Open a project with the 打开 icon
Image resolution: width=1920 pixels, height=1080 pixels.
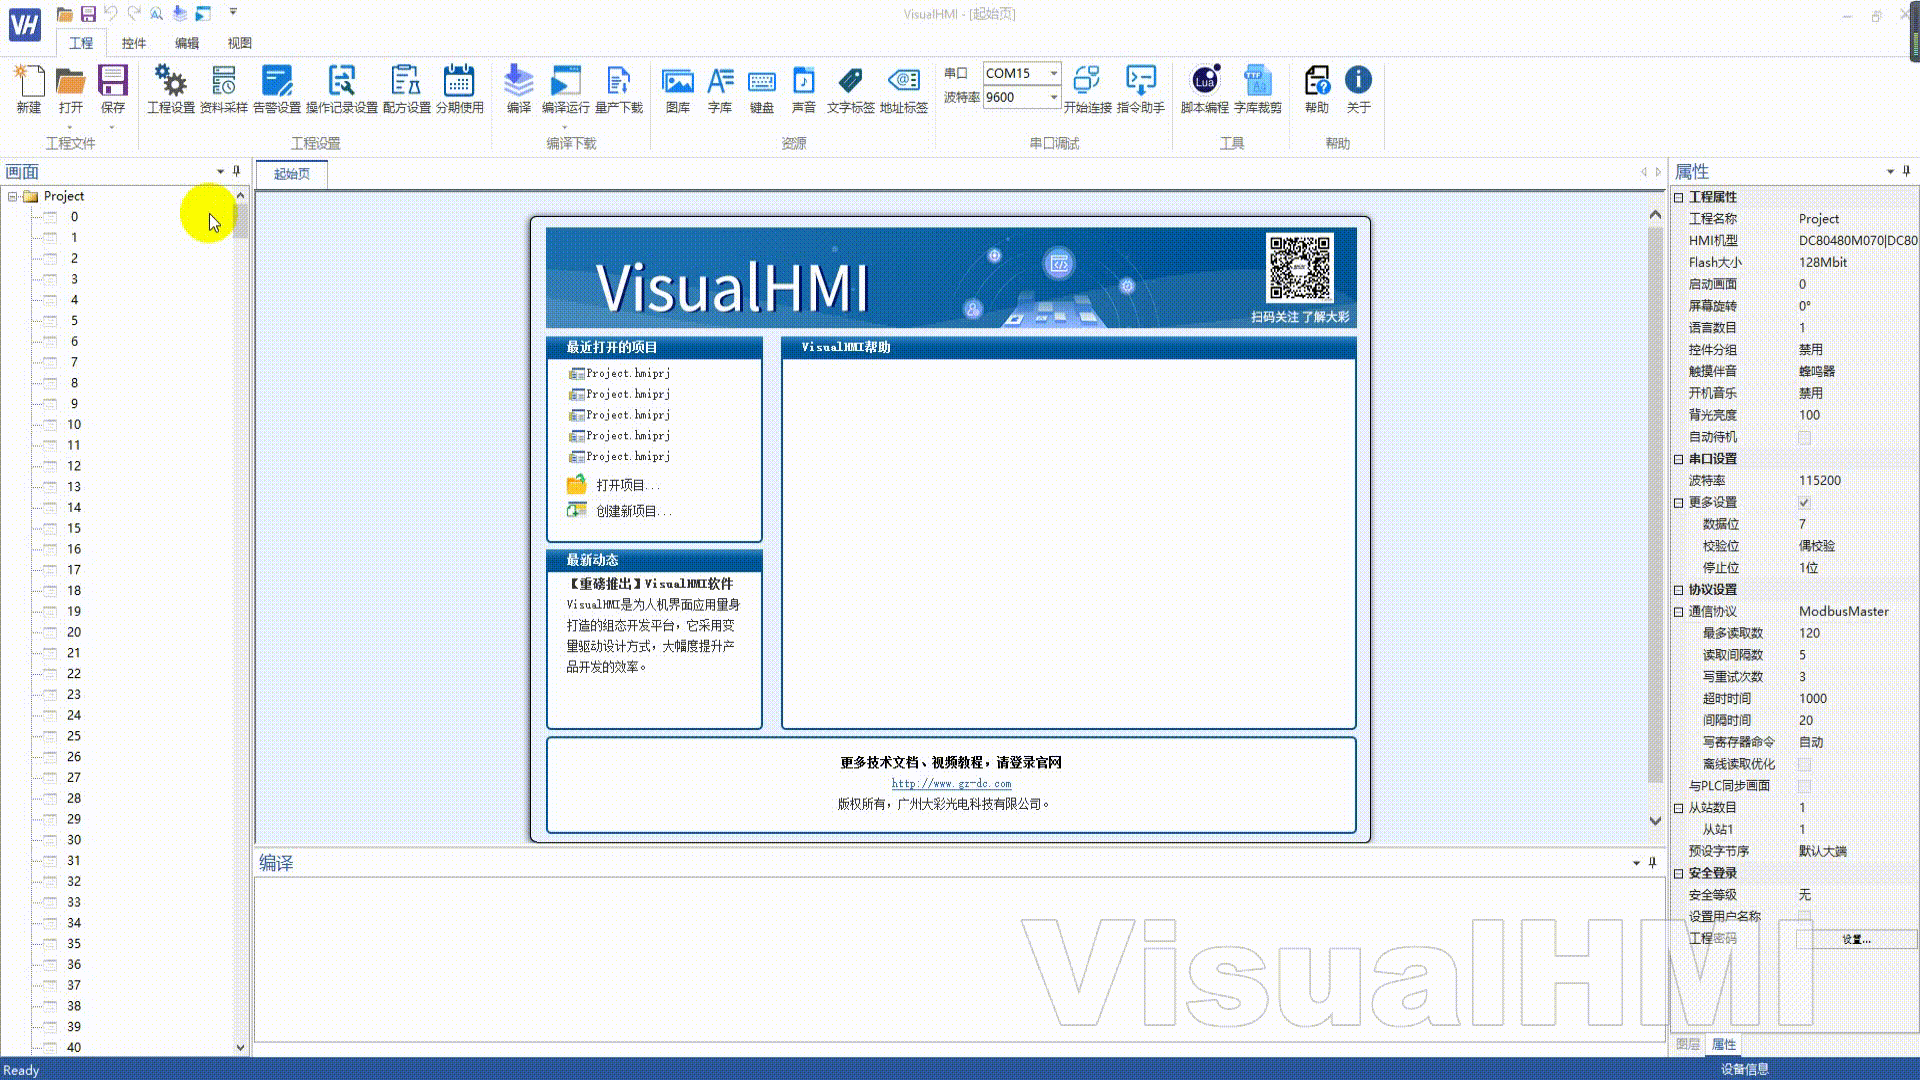[70, 89]
